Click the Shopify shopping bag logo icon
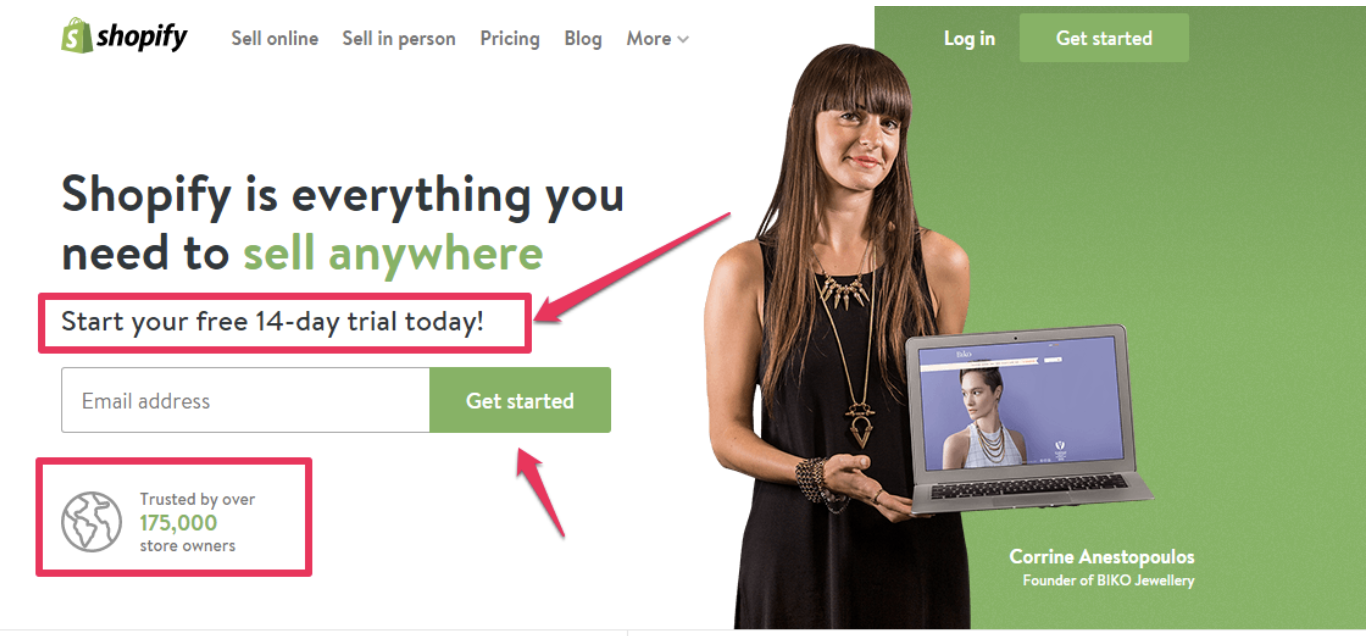The width and height of the screenshot is (1372, 636). [76, 37]
